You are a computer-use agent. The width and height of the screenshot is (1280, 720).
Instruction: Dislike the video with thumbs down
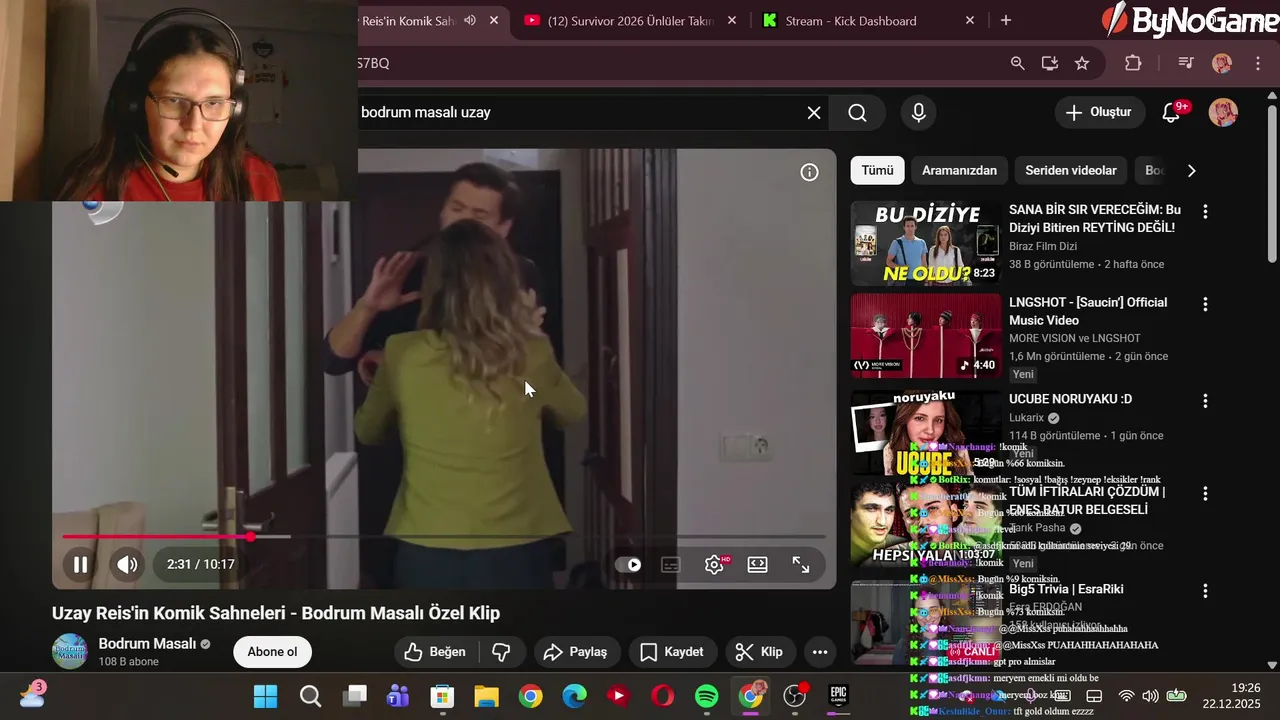point(502,652)
